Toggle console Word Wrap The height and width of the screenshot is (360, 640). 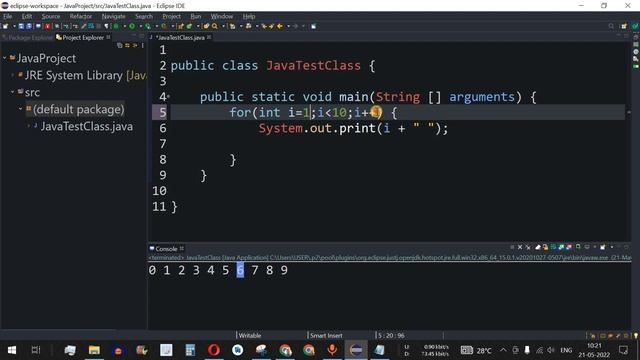coord(553,247)
